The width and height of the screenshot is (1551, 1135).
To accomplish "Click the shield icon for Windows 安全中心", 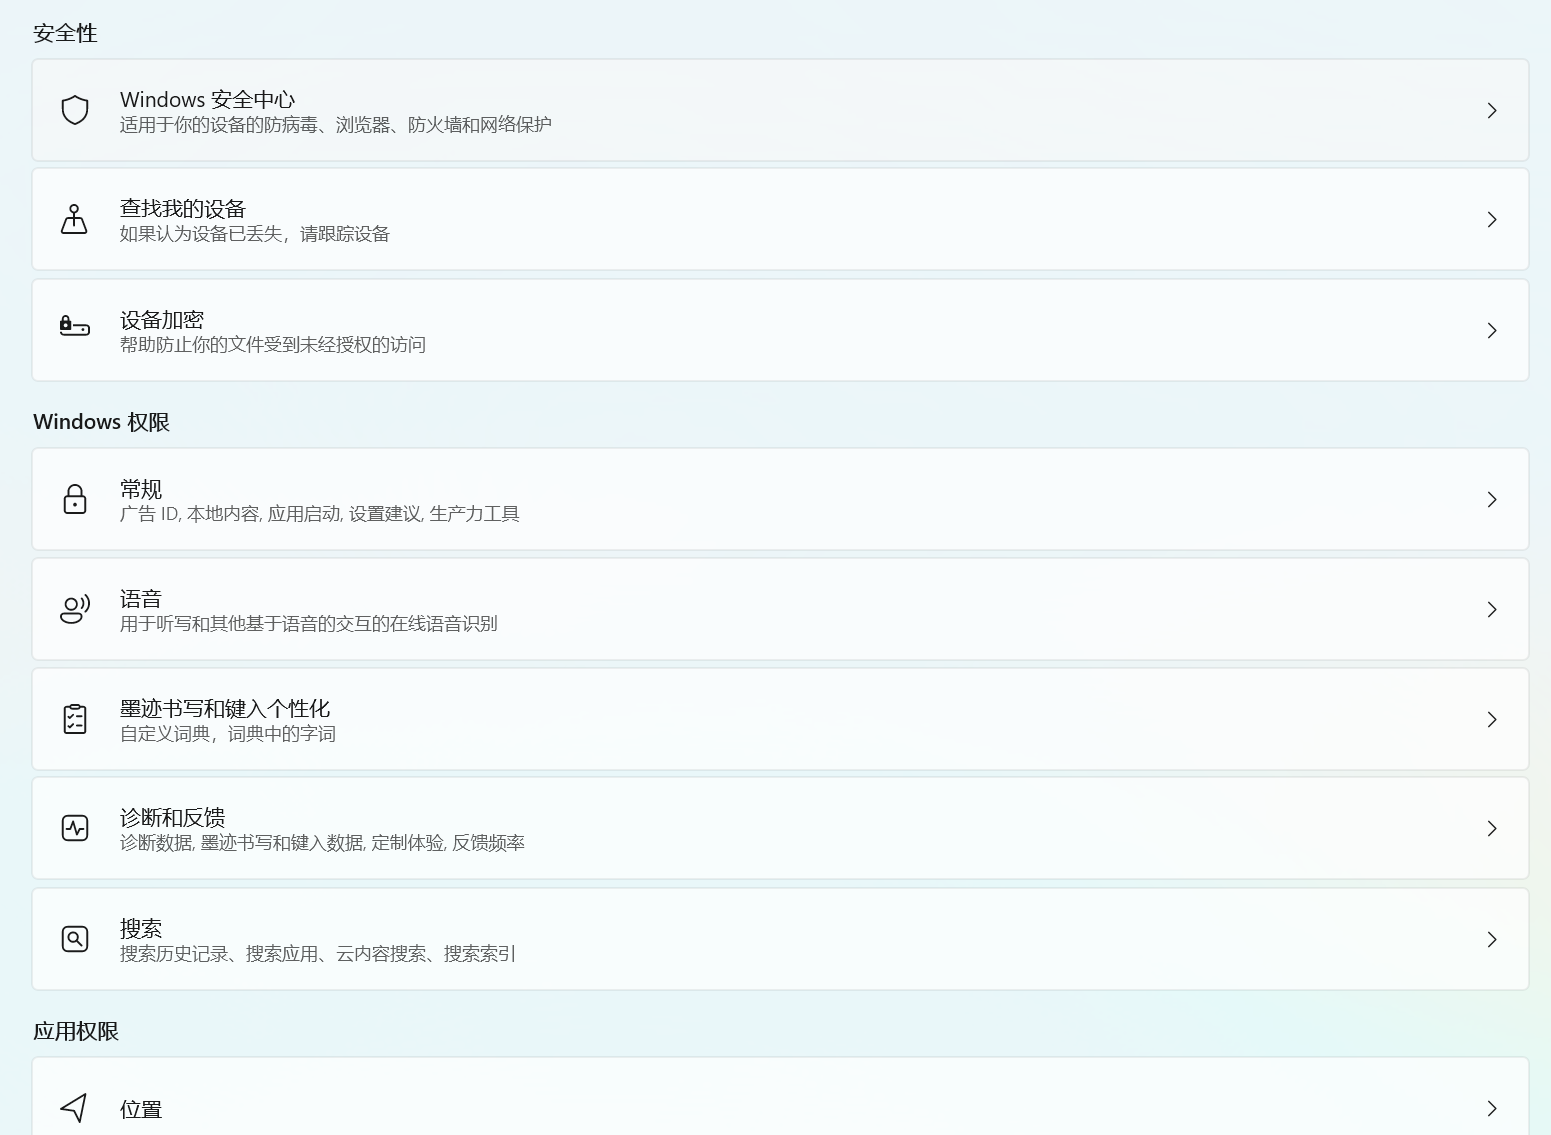I will pos(75,110).
